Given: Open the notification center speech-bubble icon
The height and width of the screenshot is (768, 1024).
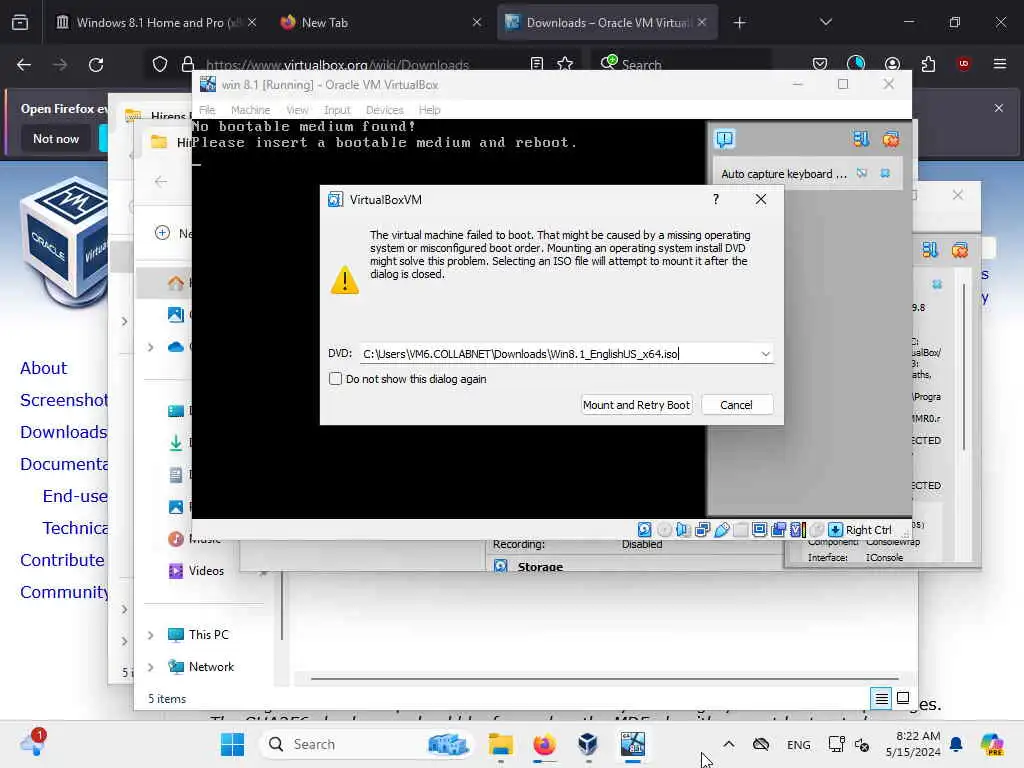Looking at the screenshot, I should tap(725, 138).
